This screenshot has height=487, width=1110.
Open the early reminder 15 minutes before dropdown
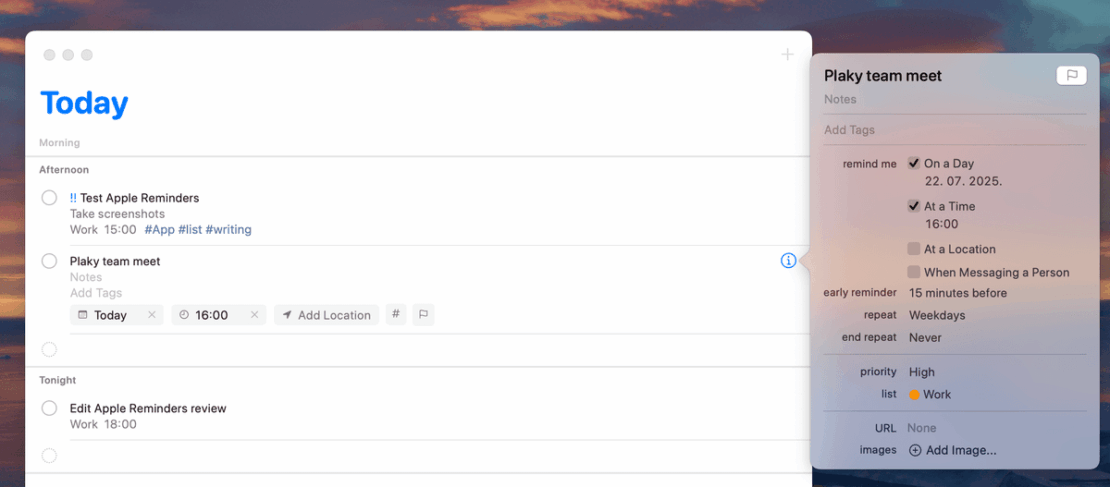pyautogui.click(x=957, y=293)
